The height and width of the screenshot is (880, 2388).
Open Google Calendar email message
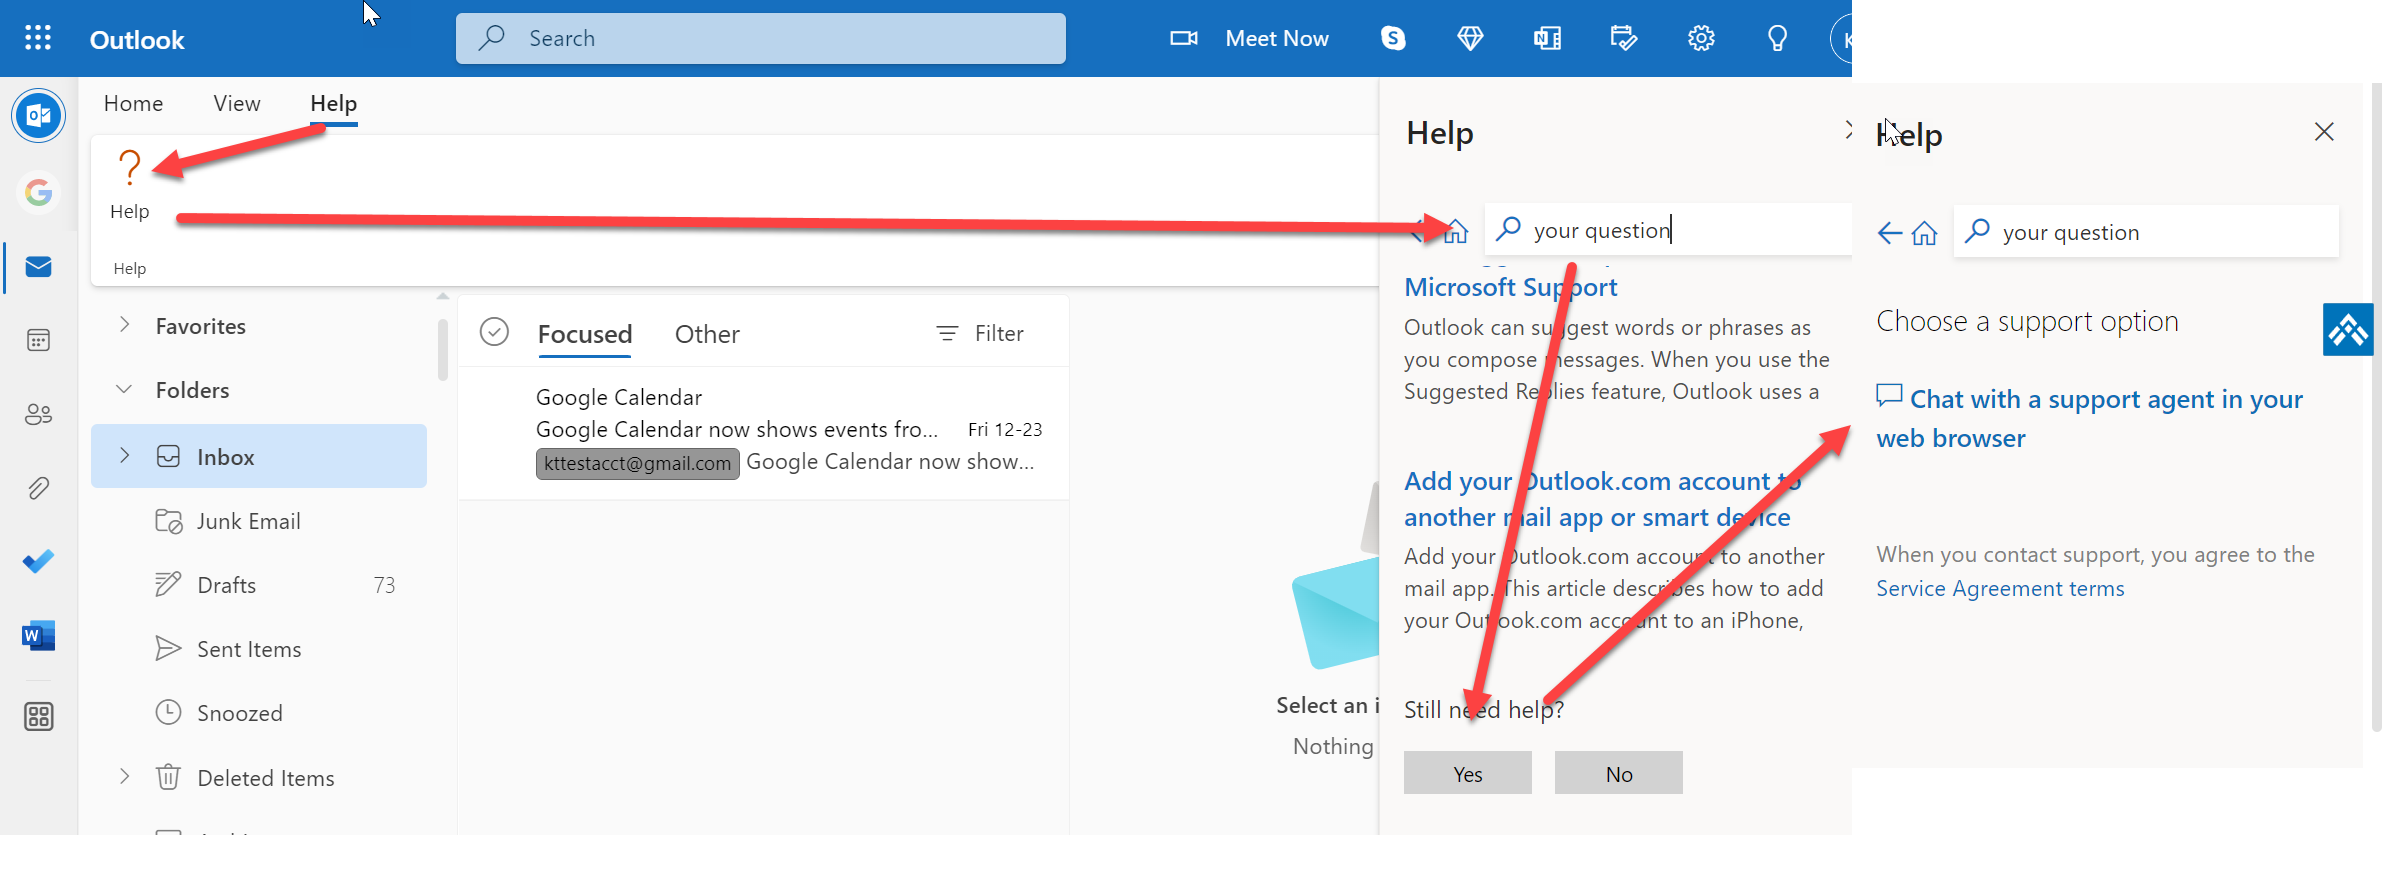pos(764,432)
